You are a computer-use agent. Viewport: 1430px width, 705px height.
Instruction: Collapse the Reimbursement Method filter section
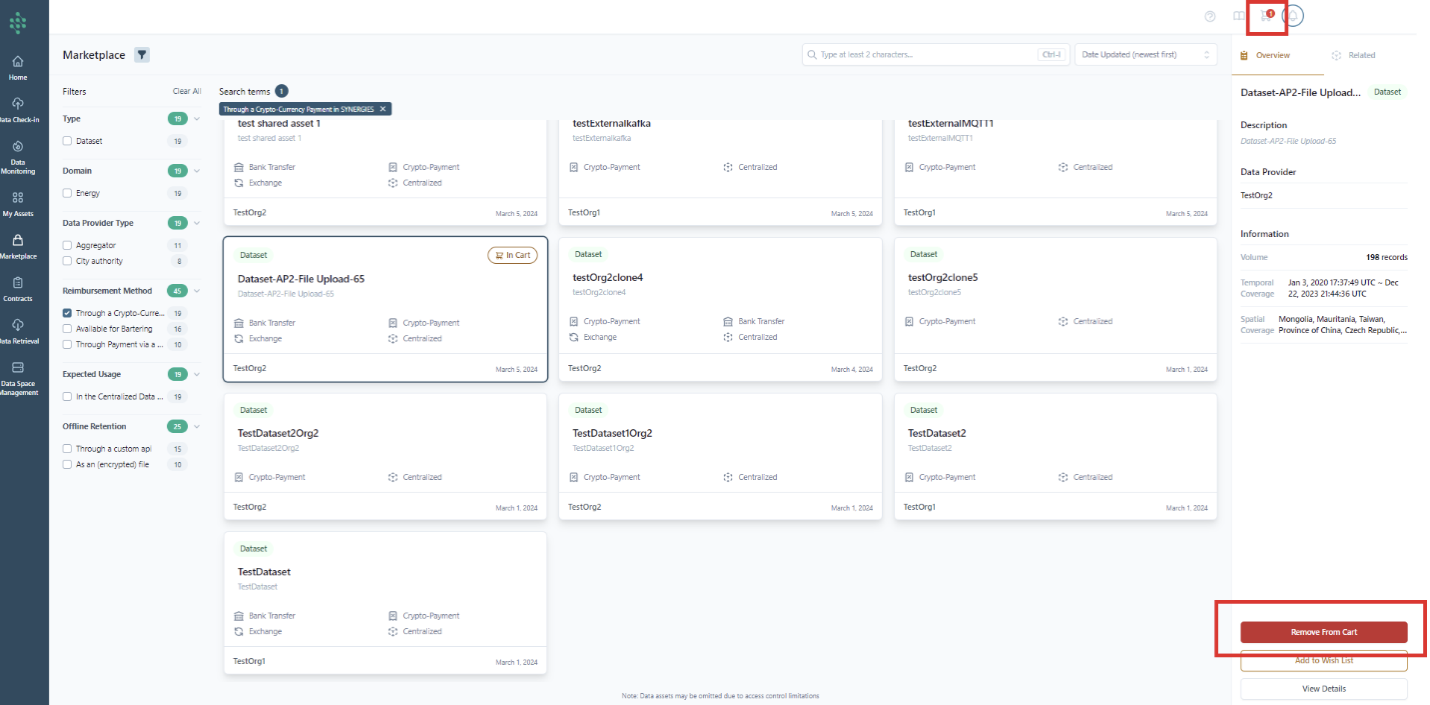click(197, 291)
